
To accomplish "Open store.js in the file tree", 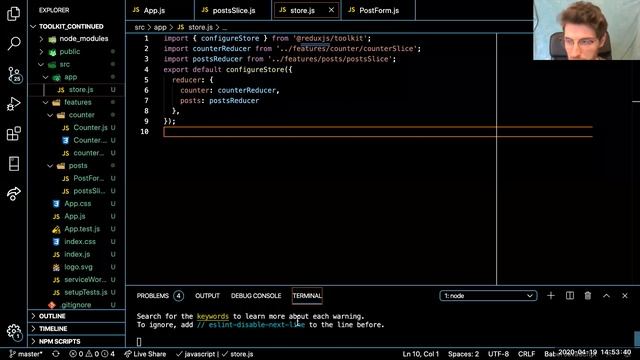I will 76,89.
